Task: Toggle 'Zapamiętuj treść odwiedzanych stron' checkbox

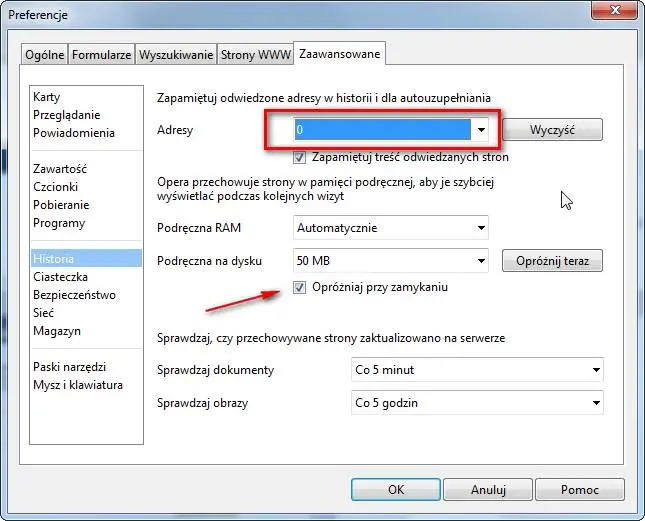Action: click(300, 157)
